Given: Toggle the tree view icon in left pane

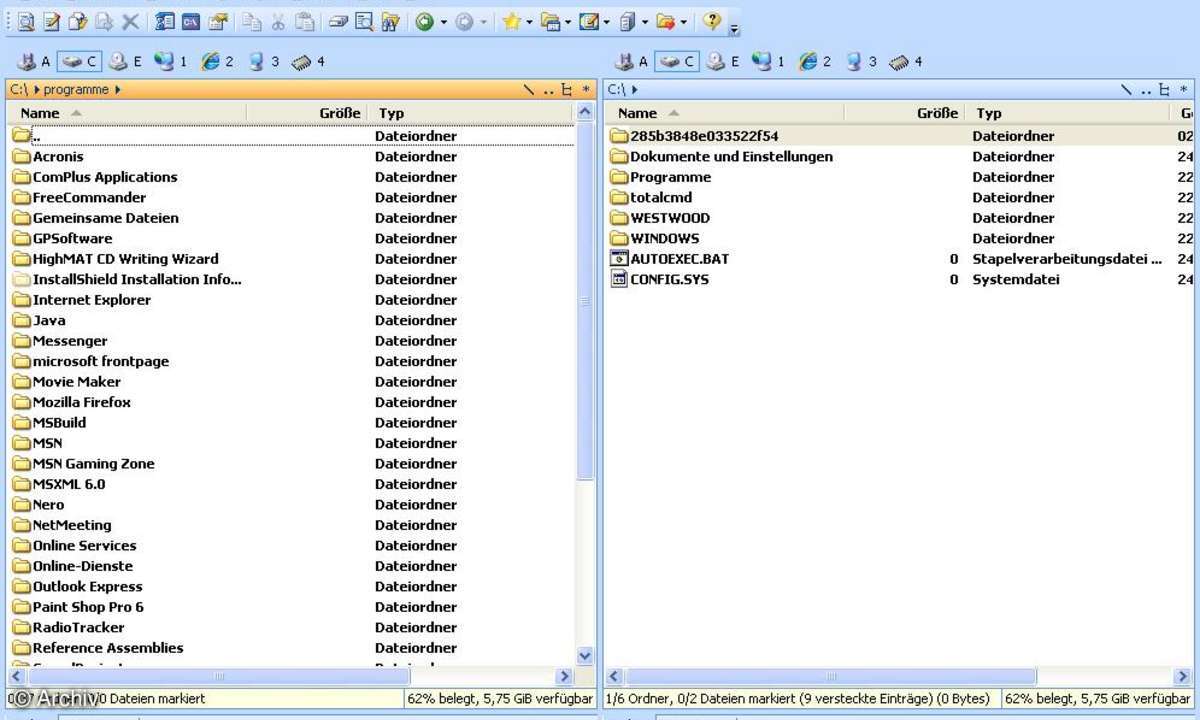Looking at the screenshot, I should tap(567, 90).
